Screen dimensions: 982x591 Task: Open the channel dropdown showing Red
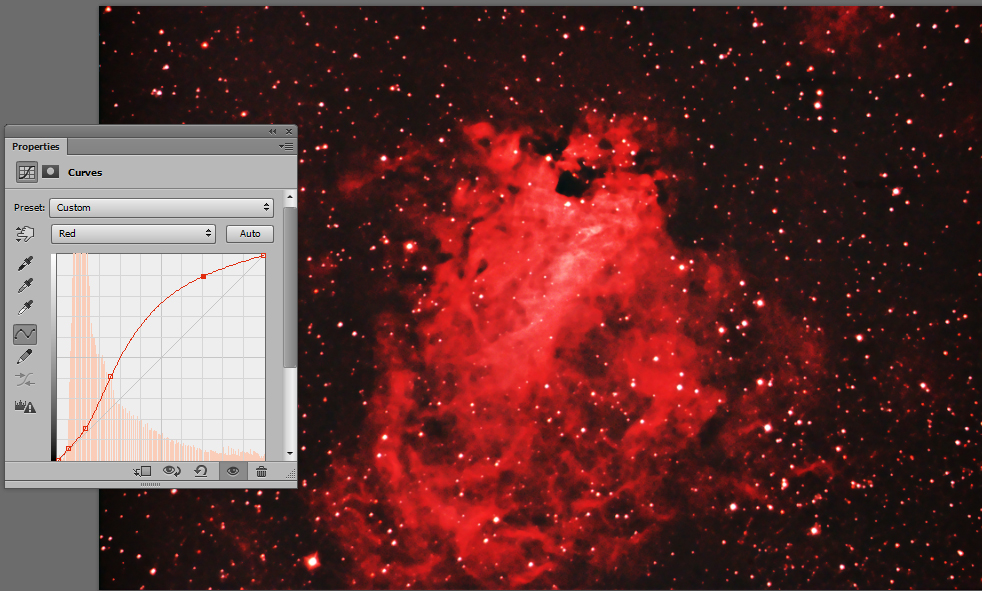pos(133,234)
